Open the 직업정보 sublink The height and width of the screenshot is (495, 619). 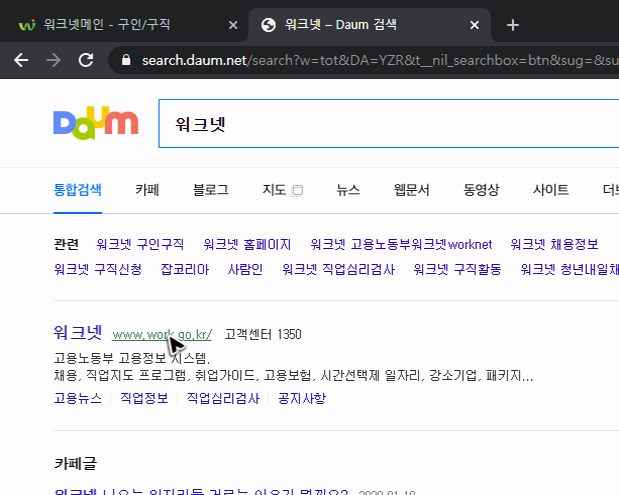pos(144,398)
